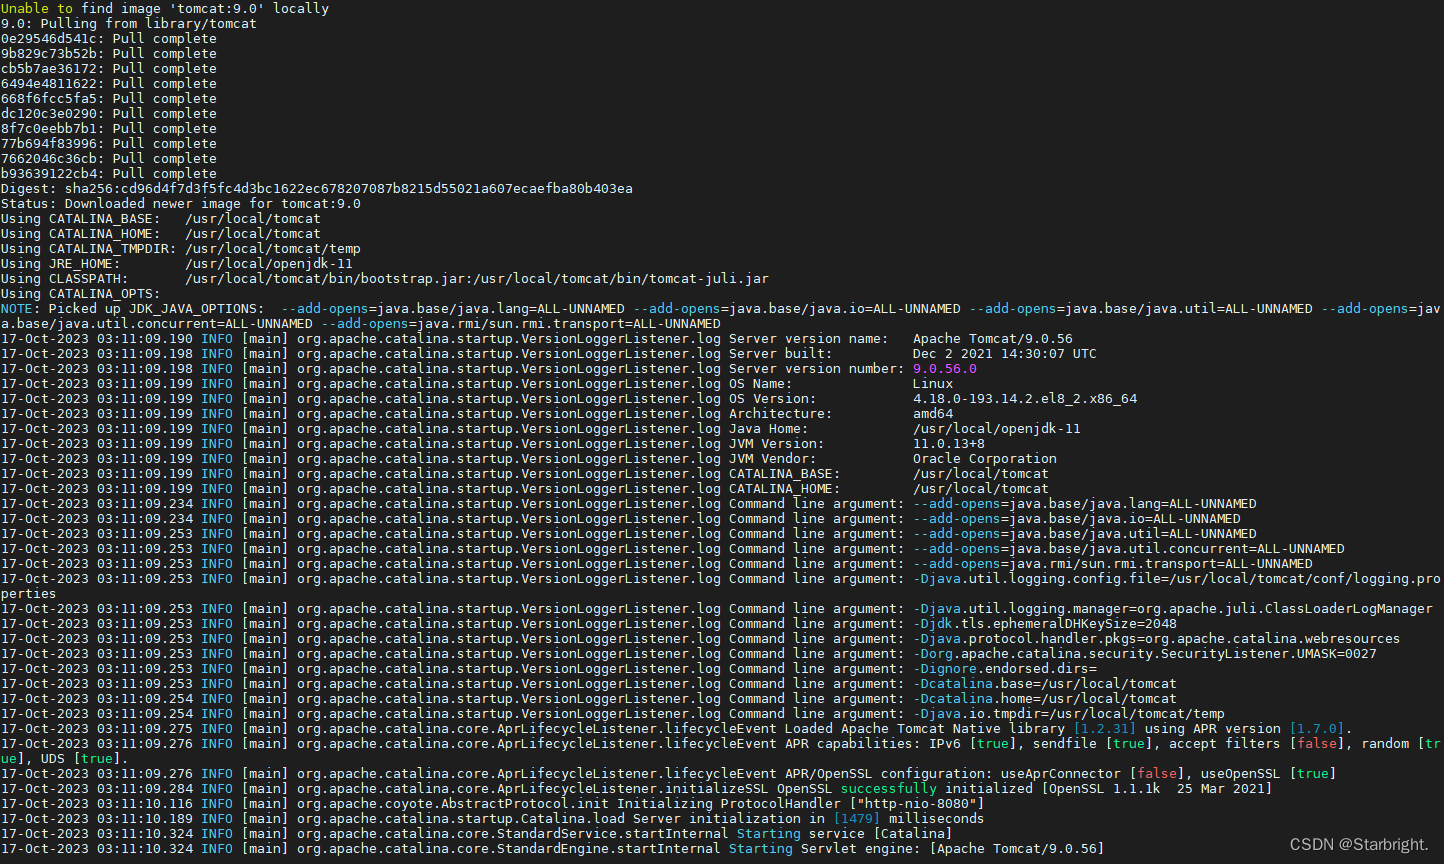Click Java Home value "/usr/local/openjdk-11"
The width and height of the screenshot is (1444, 864).
[997, 428]
